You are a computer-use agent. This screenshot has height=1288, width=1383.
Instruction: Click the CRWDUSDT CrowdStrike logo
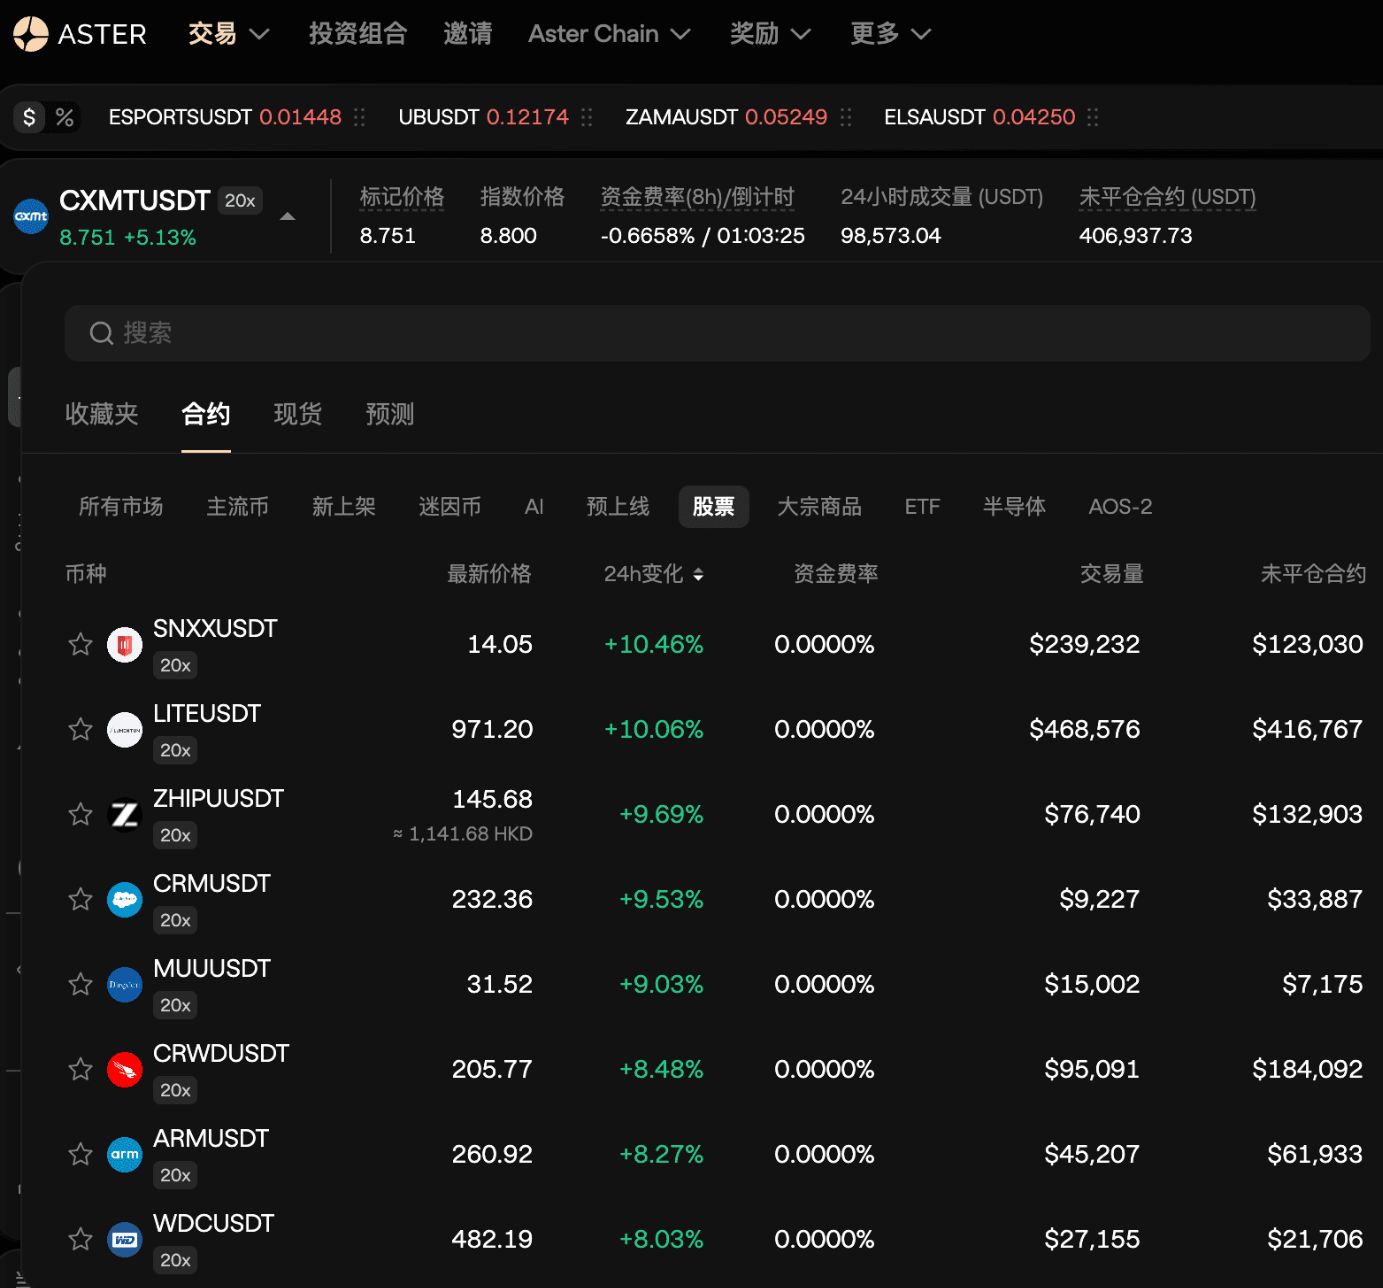125,1070
